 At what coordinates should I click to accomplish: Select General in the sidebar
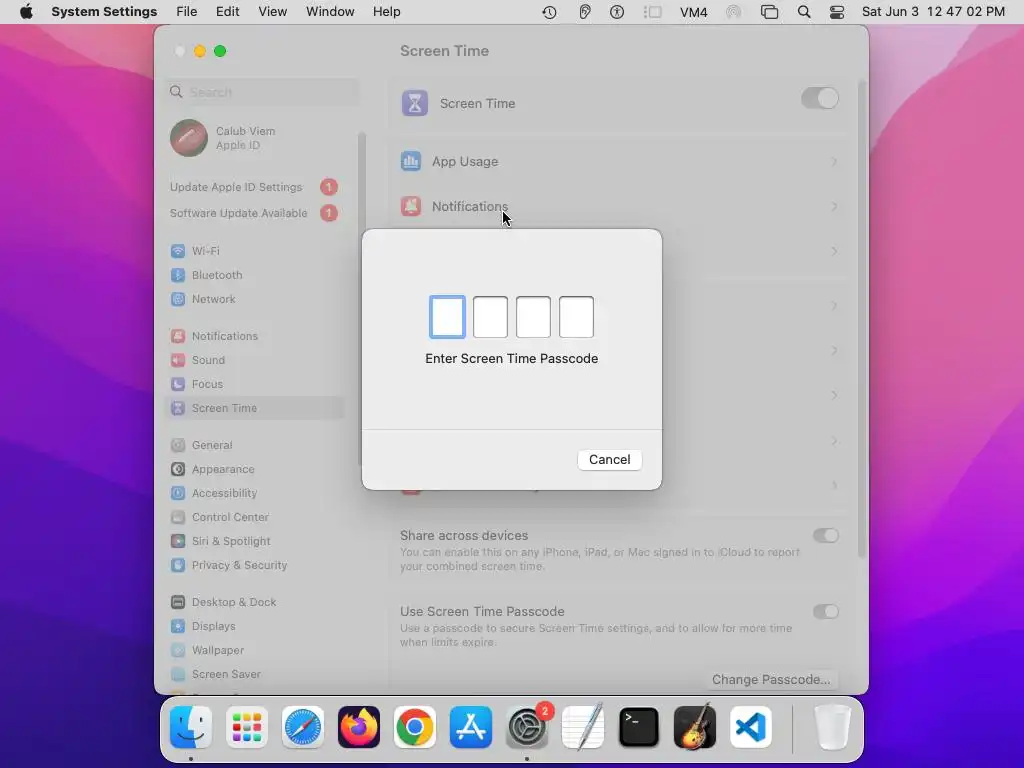[x=254, y=445]
